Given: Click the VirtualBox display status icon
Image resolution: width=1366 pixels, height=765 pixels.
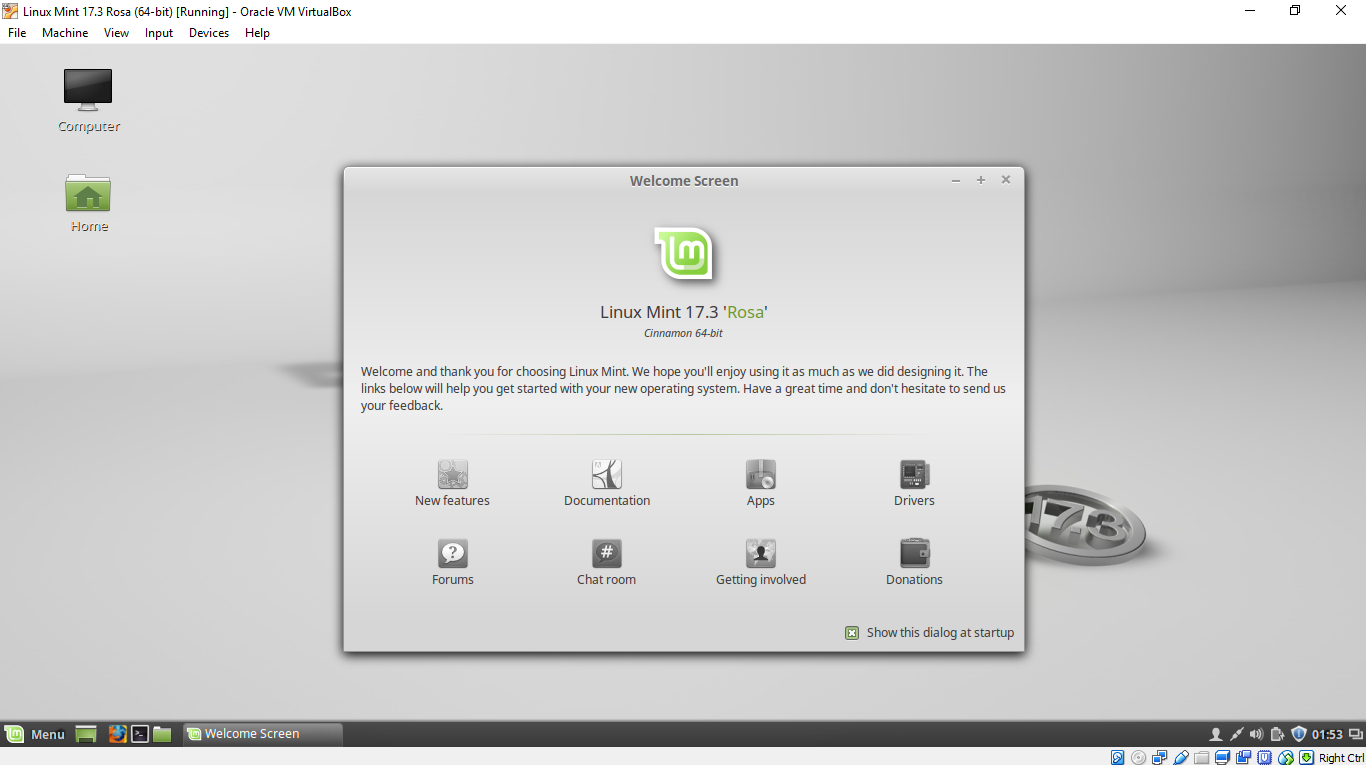Looking at the screenshot, I should pyautogui.click(x=1222, y=757).
